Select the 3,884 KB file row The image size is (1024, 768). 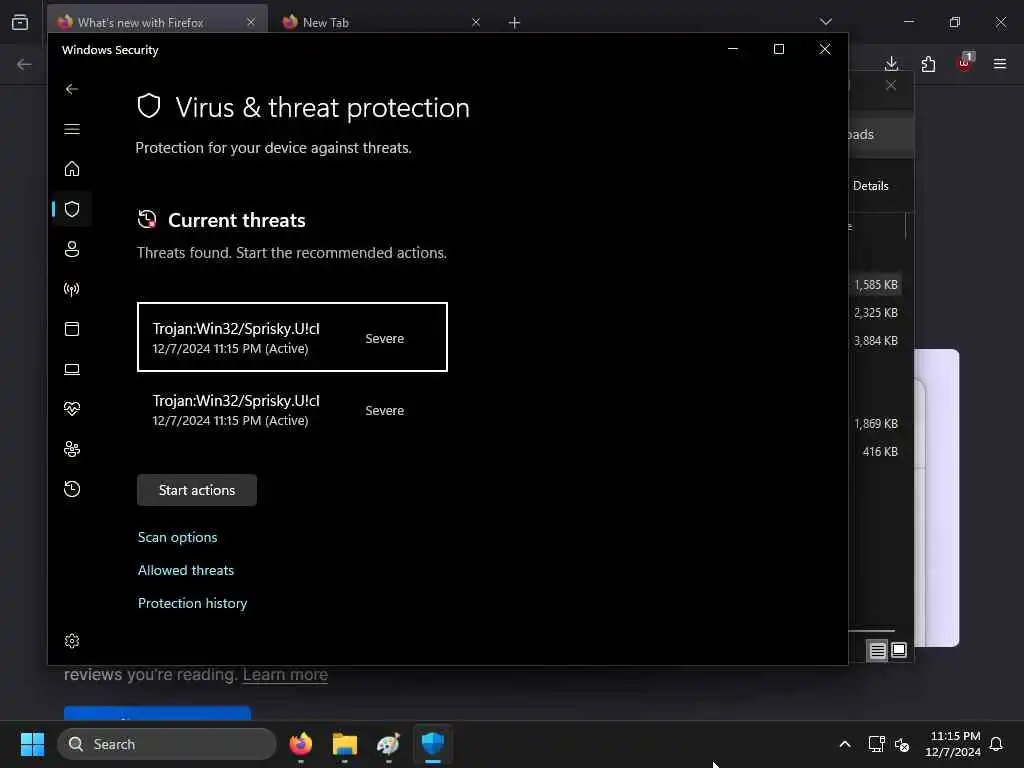click(876, 341)
